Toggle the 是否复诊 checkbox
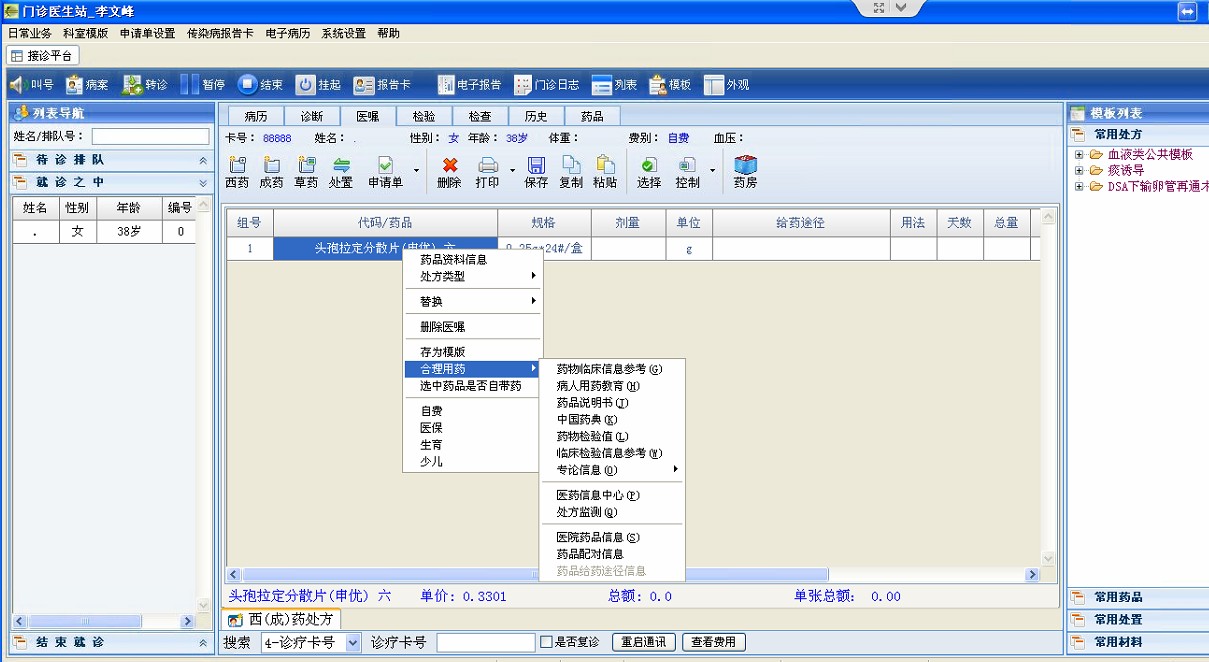This screenshot has height=662, width=1209. (546, 642)
